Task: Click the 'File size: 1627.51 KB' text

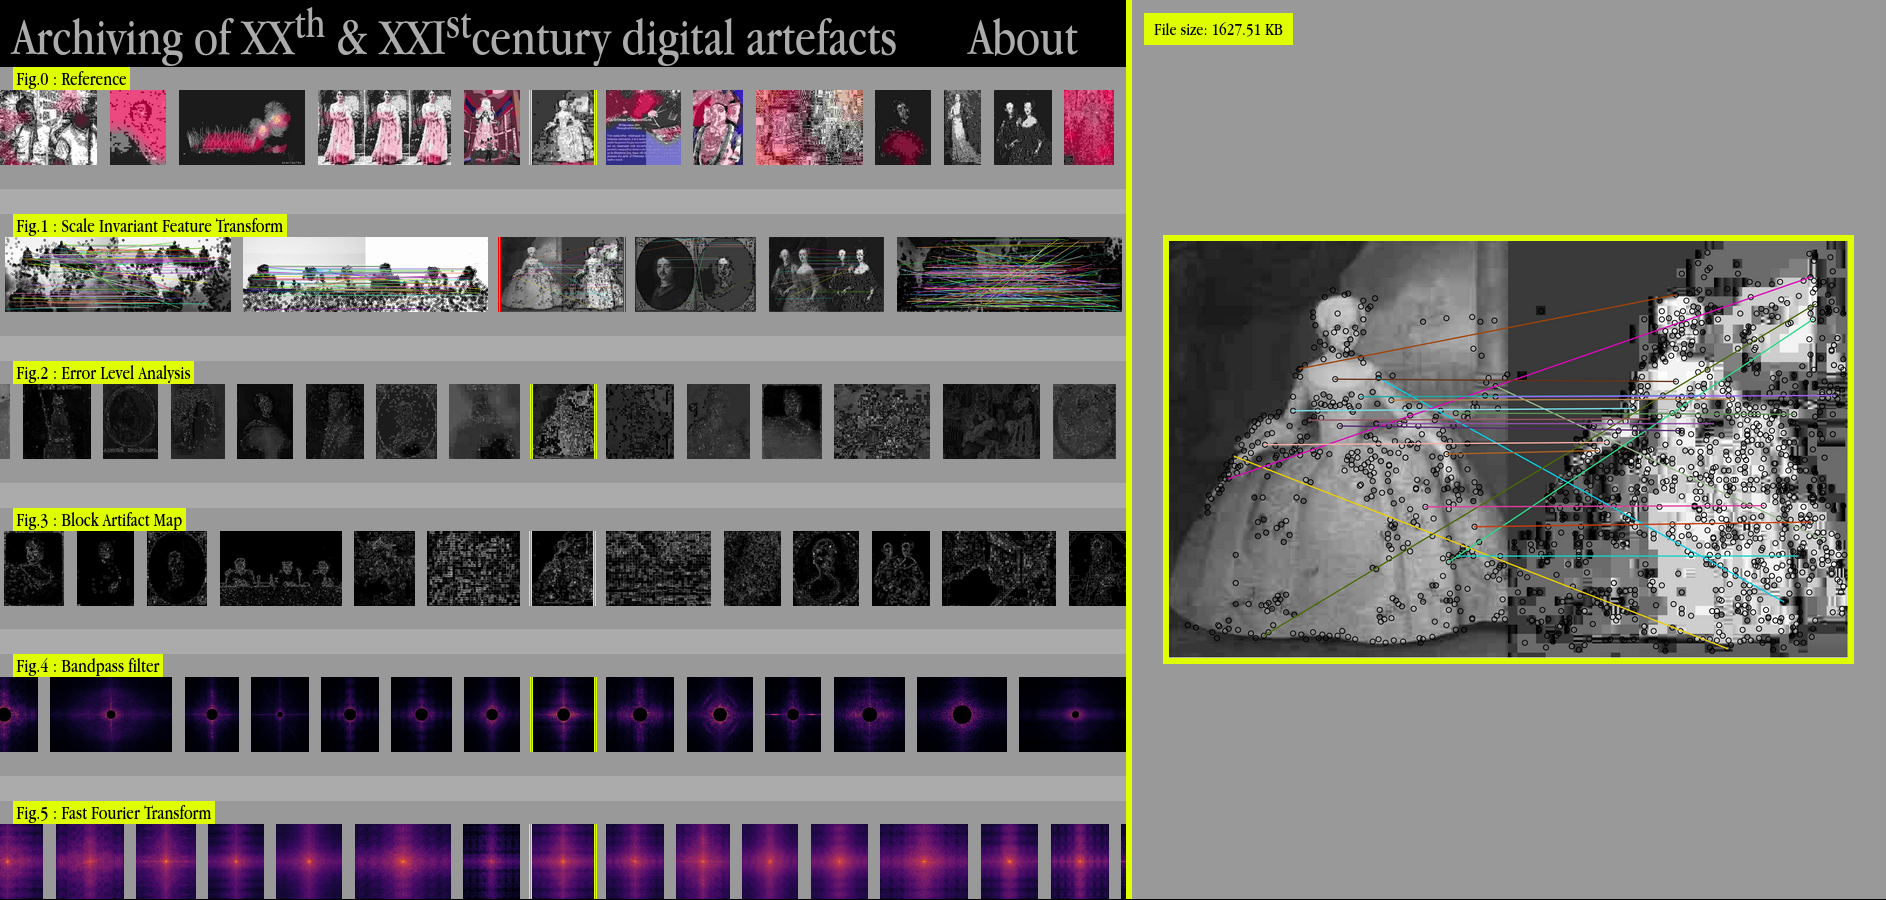Action: [x=1218, y=30]
